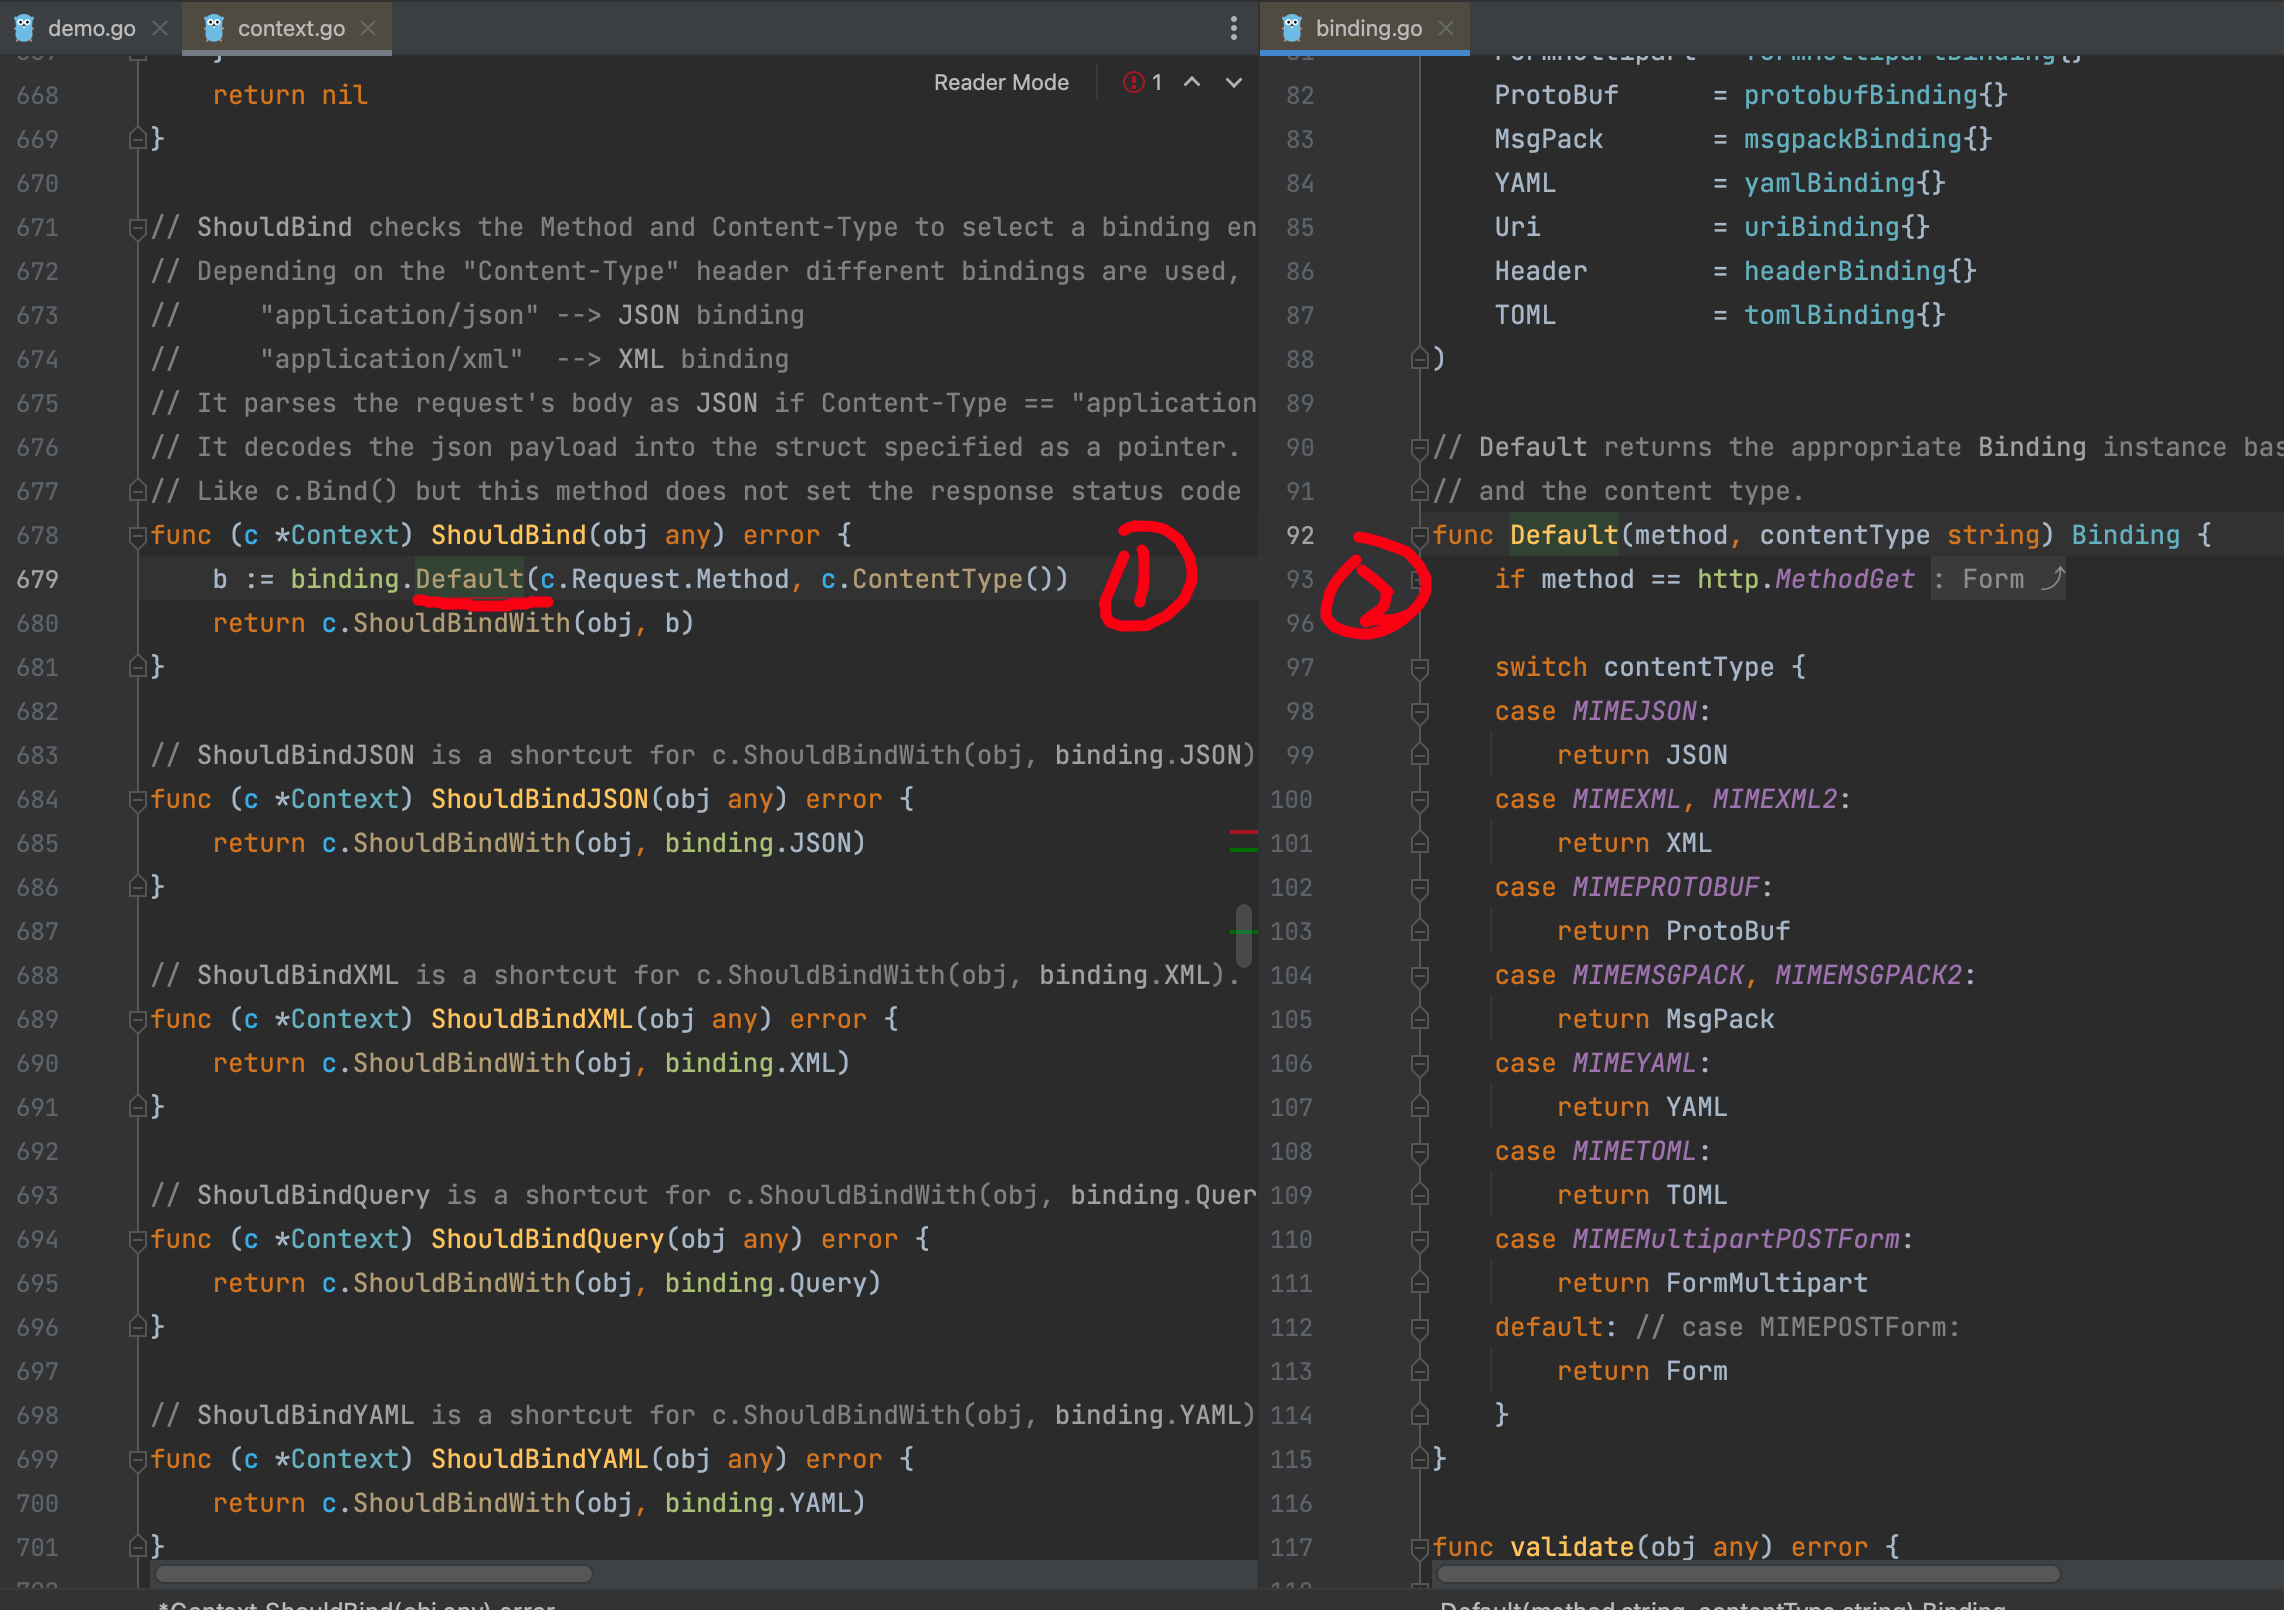This screenshot has height=1610, width=2284.
Task: Collapse the ShouldBind function at line 678
Action: 138,536
